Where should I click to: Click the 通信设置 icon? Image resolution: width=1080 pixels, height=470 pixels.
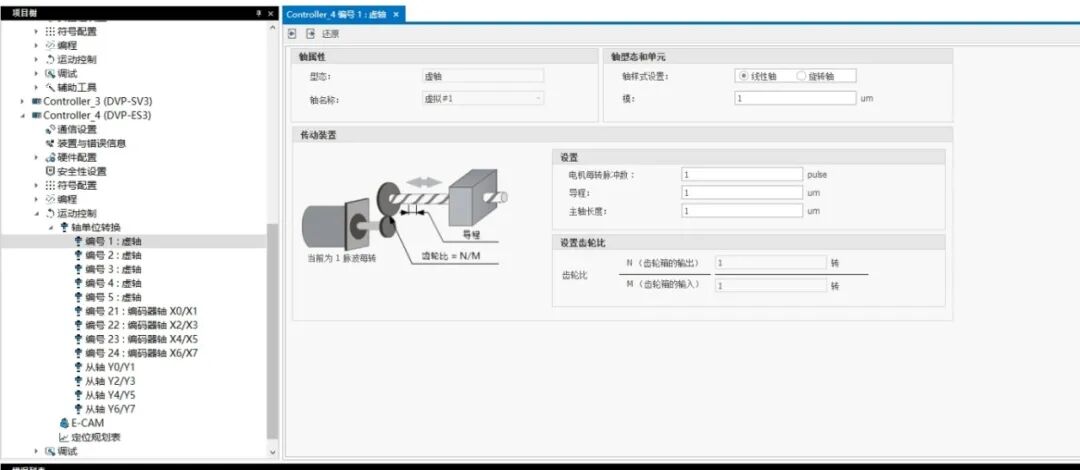[50, 130]
